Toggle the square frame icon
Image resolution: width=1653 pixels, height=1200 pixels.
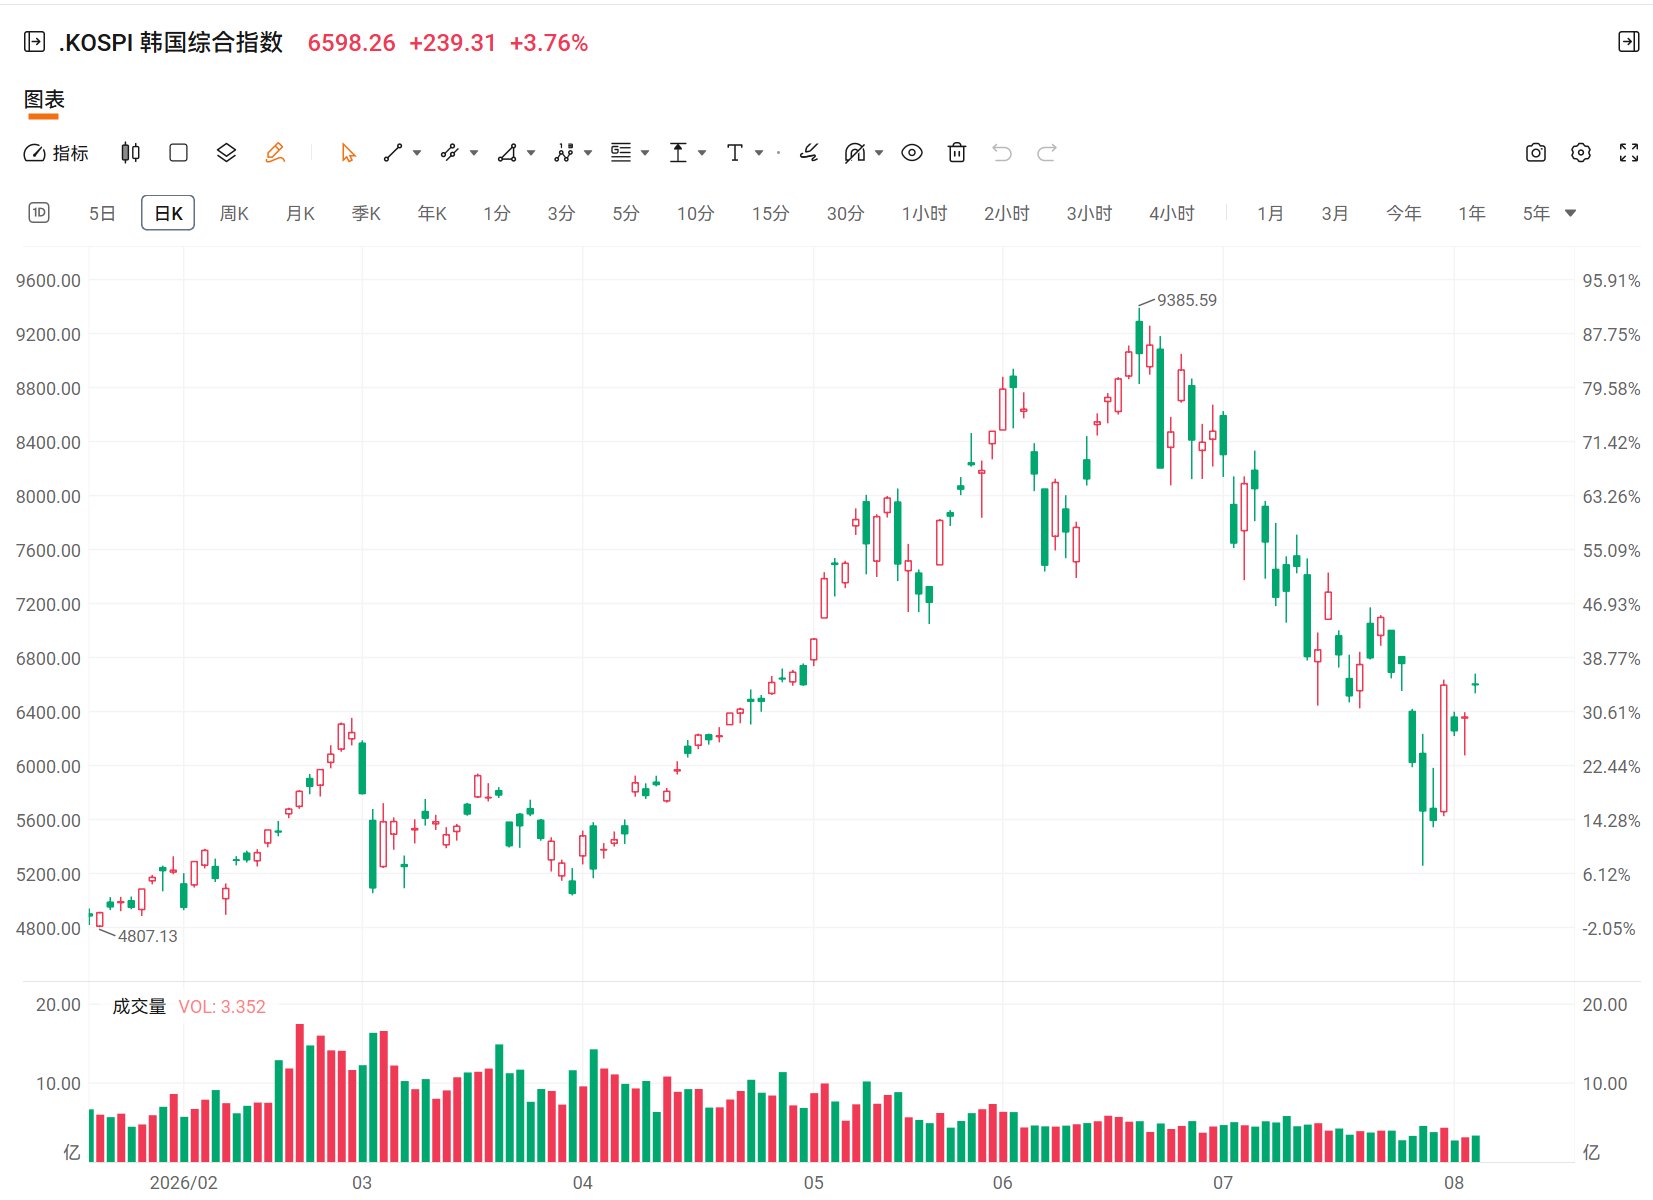pos(179,153)
